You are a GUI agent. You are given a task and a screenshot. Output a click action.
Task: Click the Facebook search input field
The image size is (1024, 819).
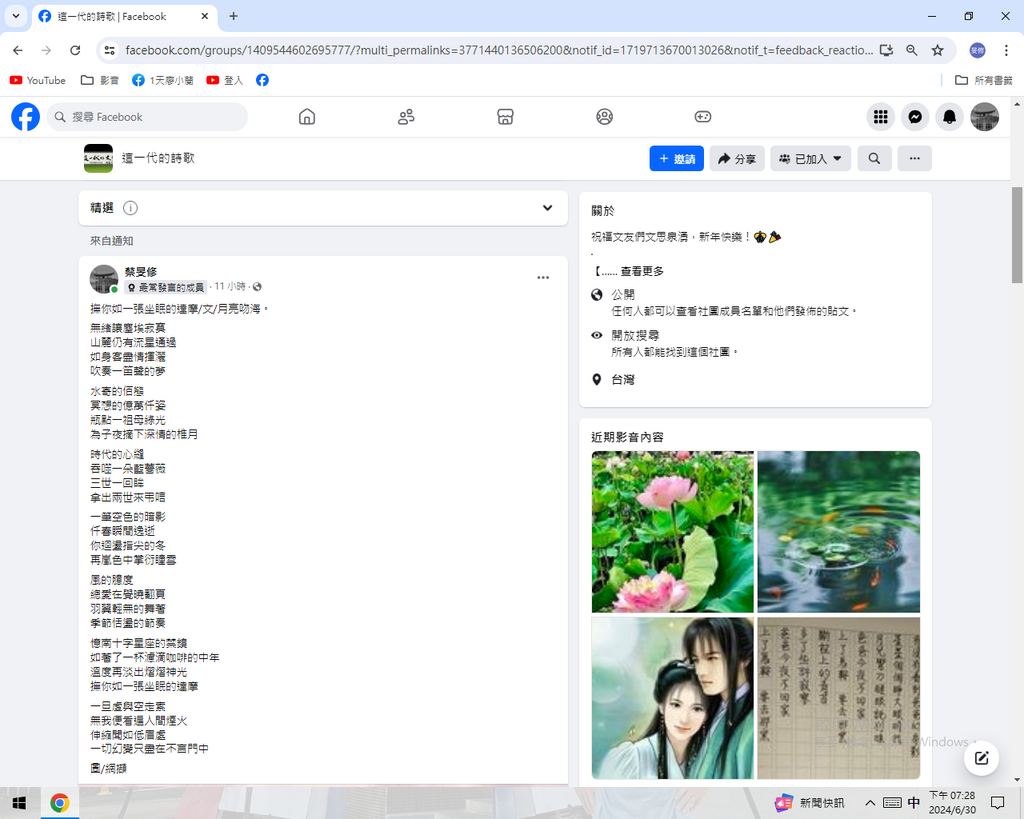click(150, 117)
